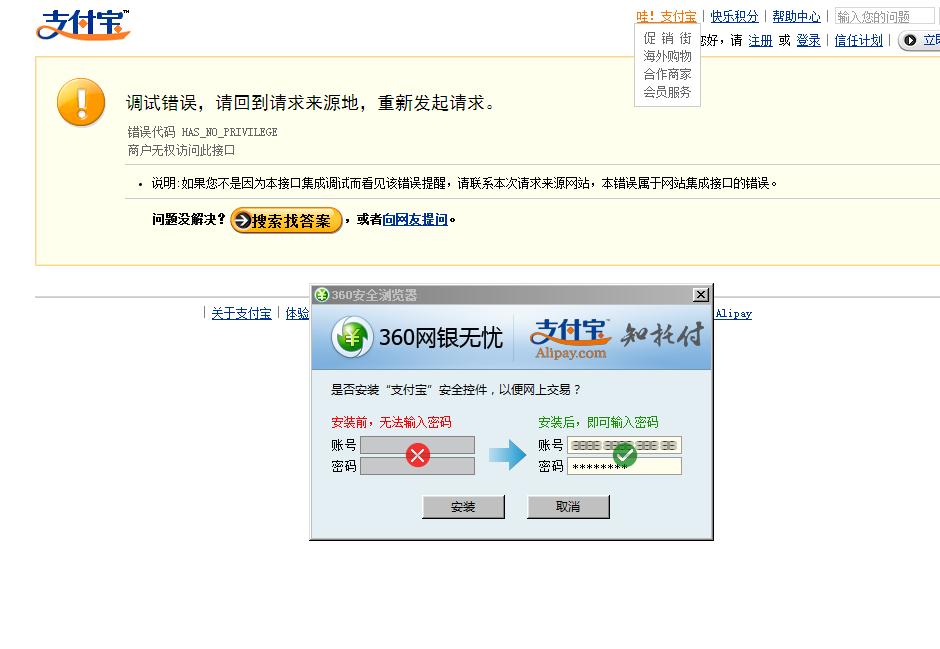The width and height of the screenshot is (940, 649).
Task: Open the 关于支付宝 footer link
Action: click(241, 313)
